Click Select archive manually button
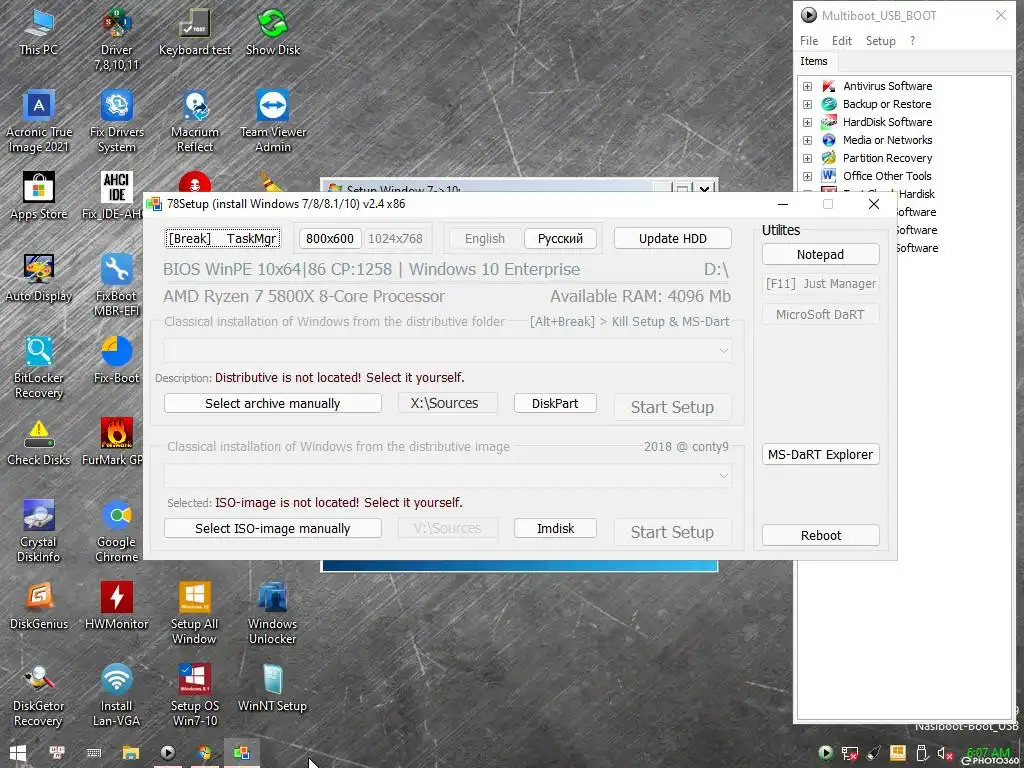The height and width of the screenshot is (768, 1024). [273, 403]
